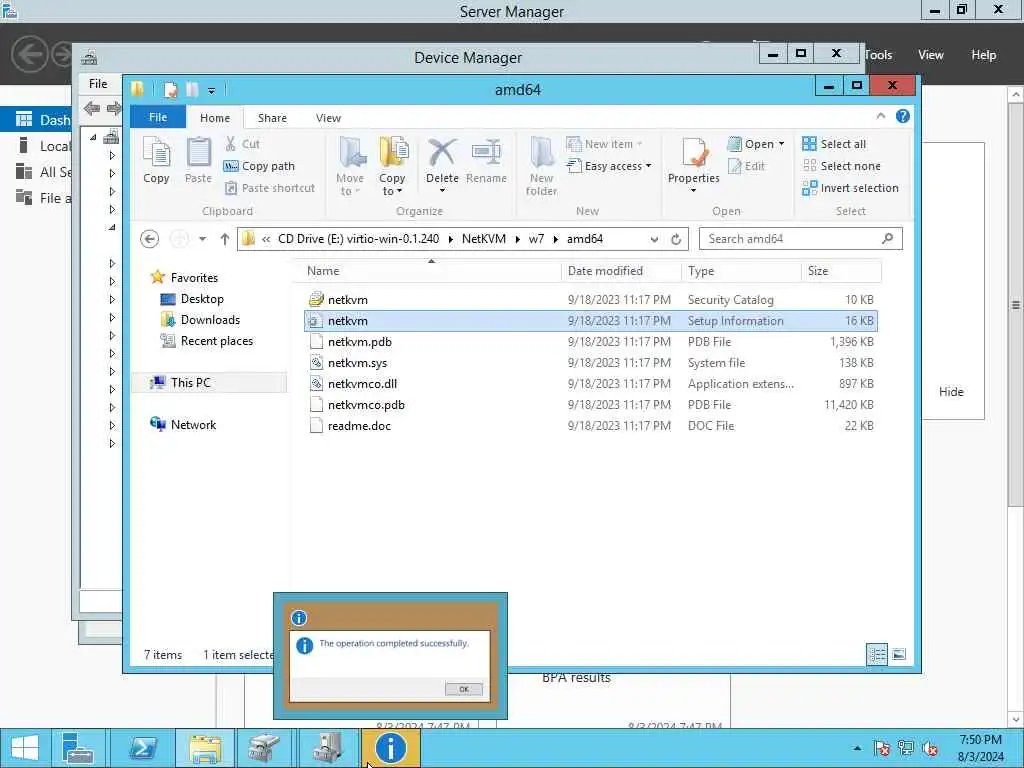Click Edit in the Open group

pyautogui.click(x=746, y=166)
